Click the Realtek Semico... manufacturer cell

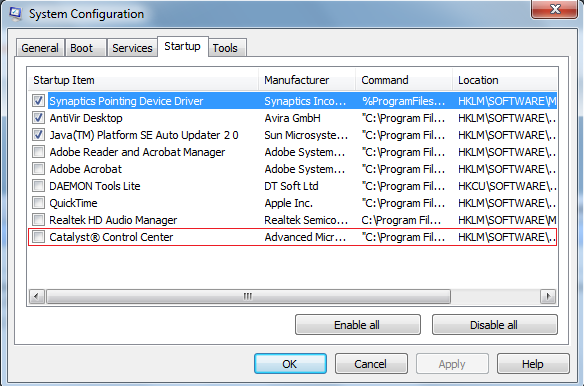(x=306, y=220)
